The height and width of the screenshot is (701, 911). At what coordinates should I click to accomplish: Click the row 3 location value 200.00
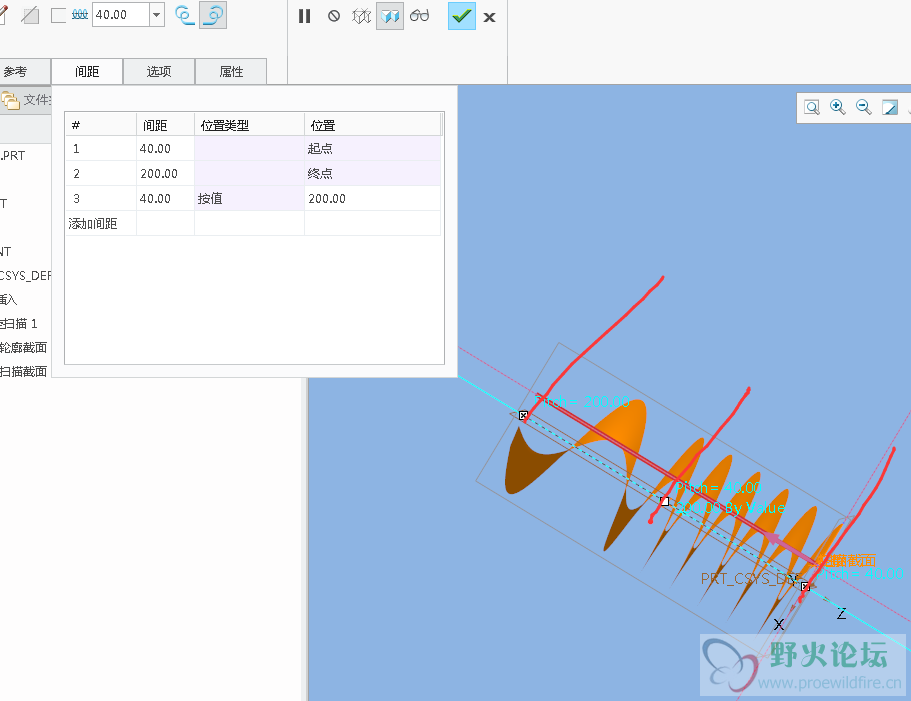(372, 199)
